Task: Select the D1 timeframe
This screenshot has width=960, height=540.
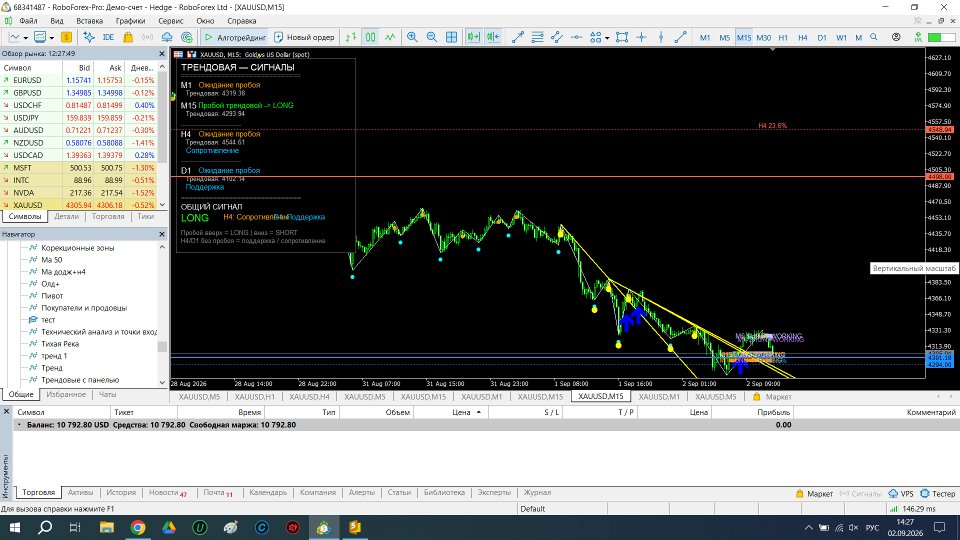Action: tap(822, 37)
